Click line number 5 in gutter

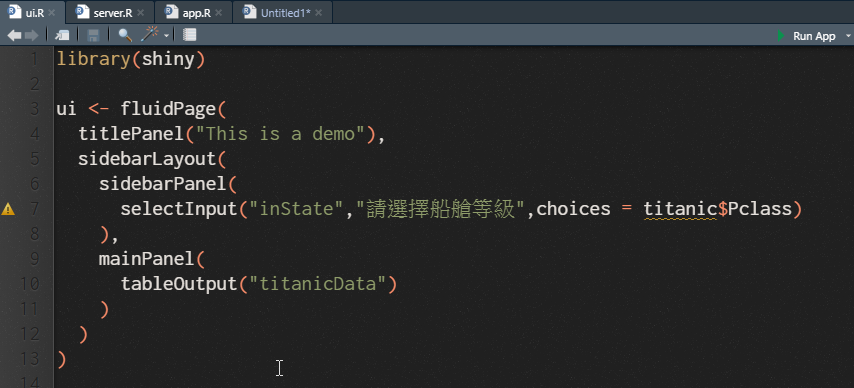(35, 159)
